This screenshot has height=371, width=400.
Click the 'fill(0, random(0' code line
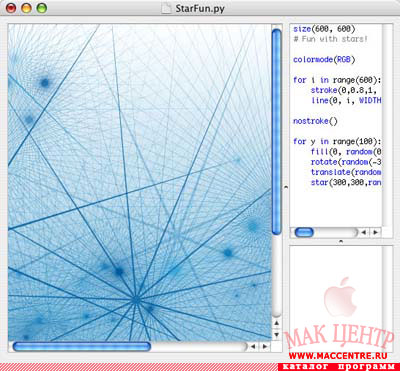pos(346,152)
